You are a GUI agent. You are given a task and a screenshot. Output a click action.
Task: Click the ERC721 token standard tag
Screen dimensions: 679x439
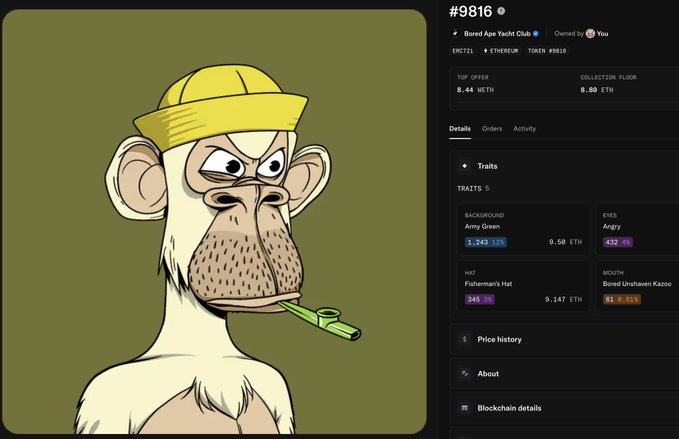[x=462, y=51]
